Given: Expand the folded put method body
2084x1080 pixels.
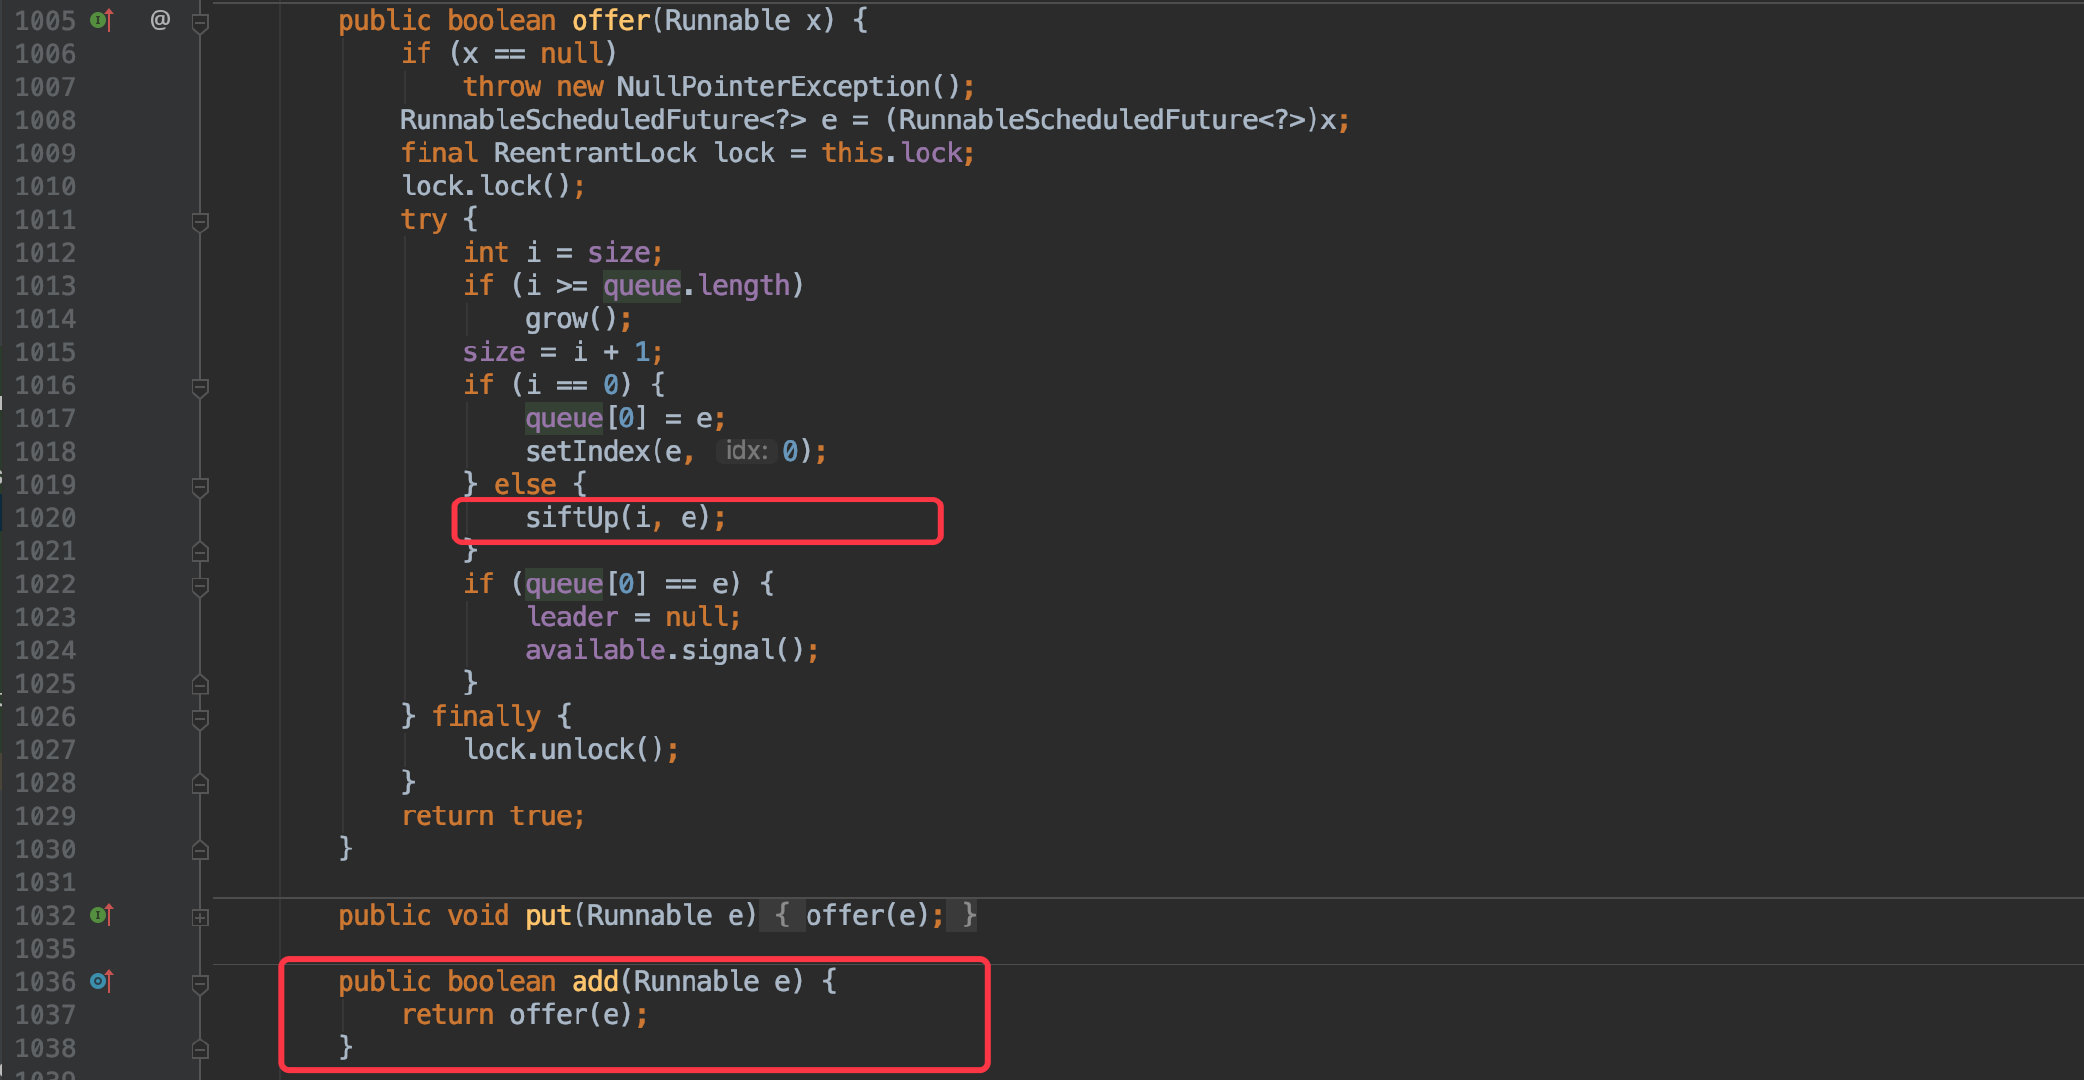Looking at the screenshot, I should [200, 916].
